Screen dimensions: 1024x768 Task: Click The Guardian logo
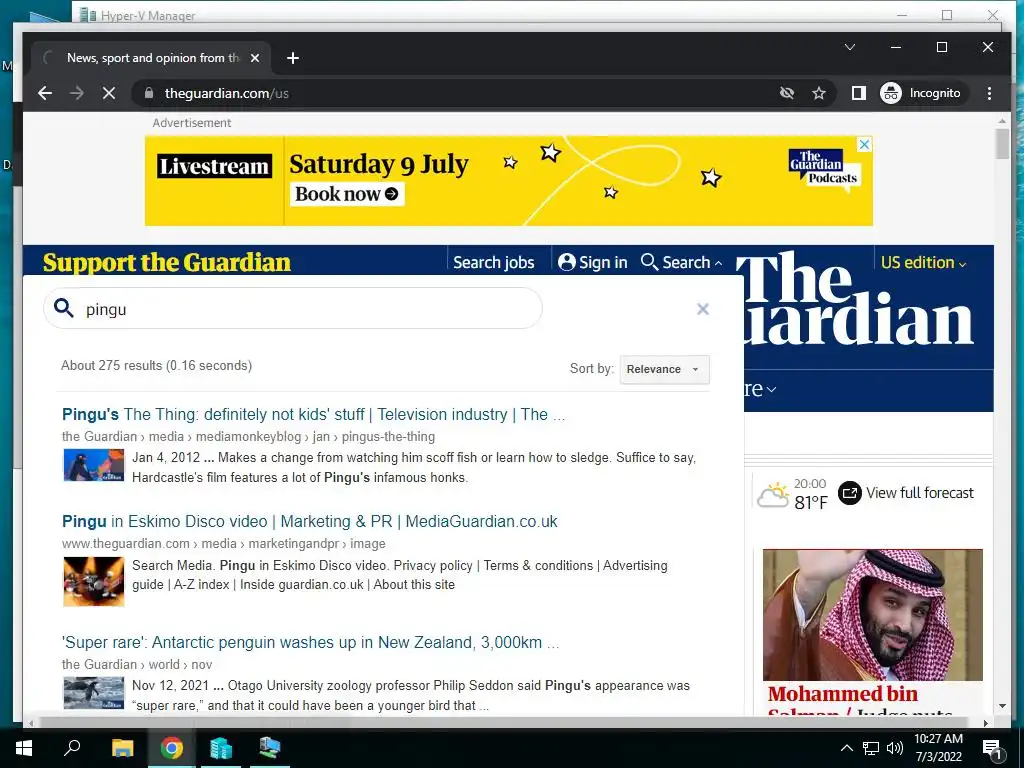[859, 300]
